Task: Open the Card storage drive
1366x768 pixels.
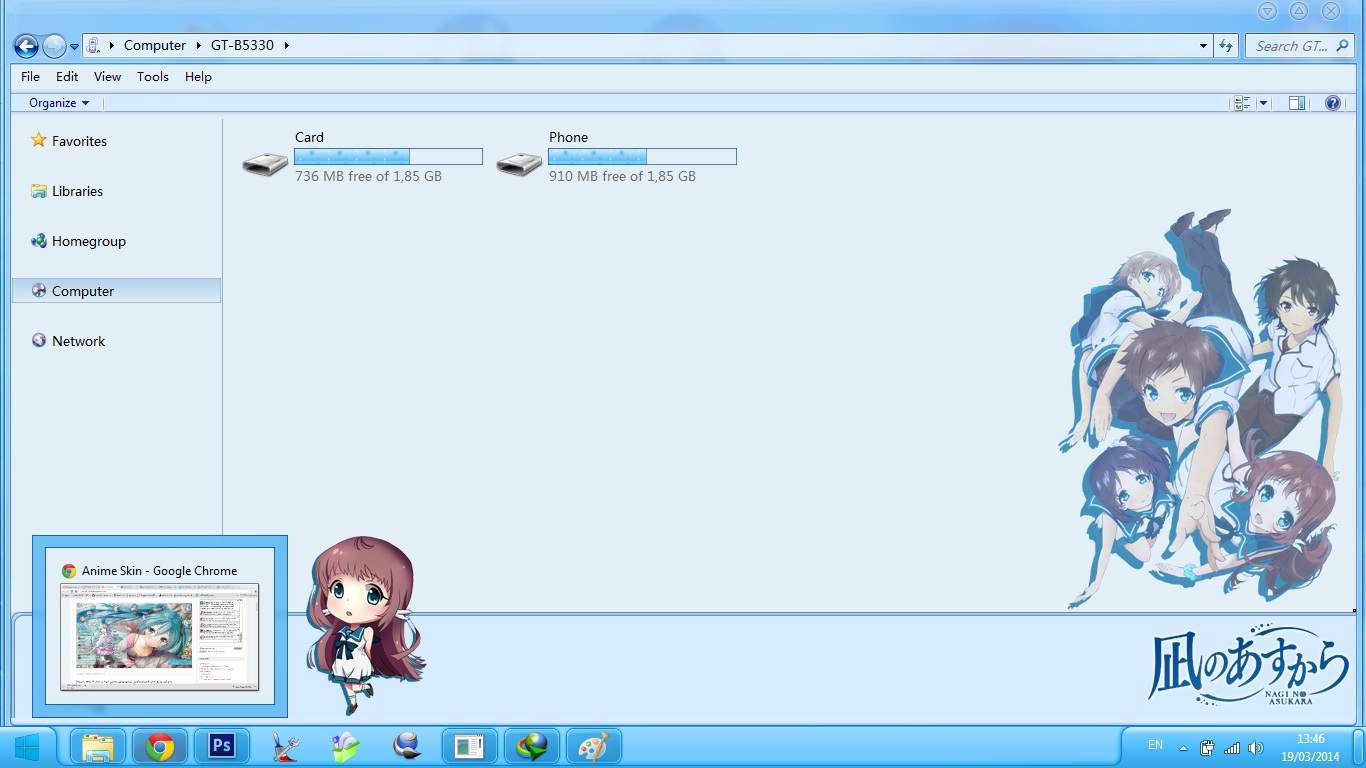Action: (266, 163)
